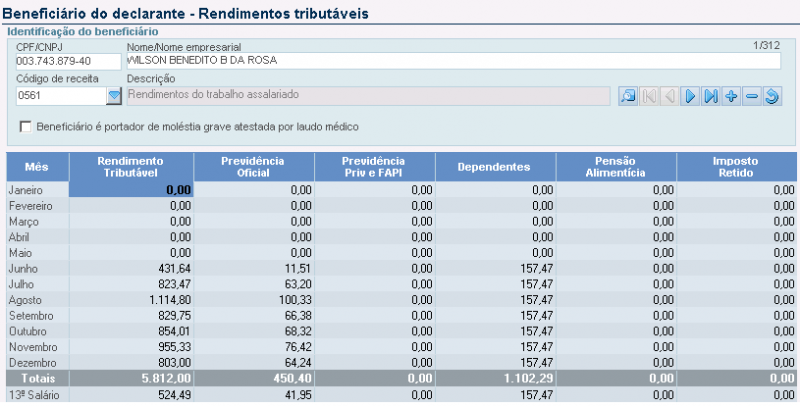Click the Pensão Alimentícia column header
The image size is (800, 406).
tap(616, 167)
